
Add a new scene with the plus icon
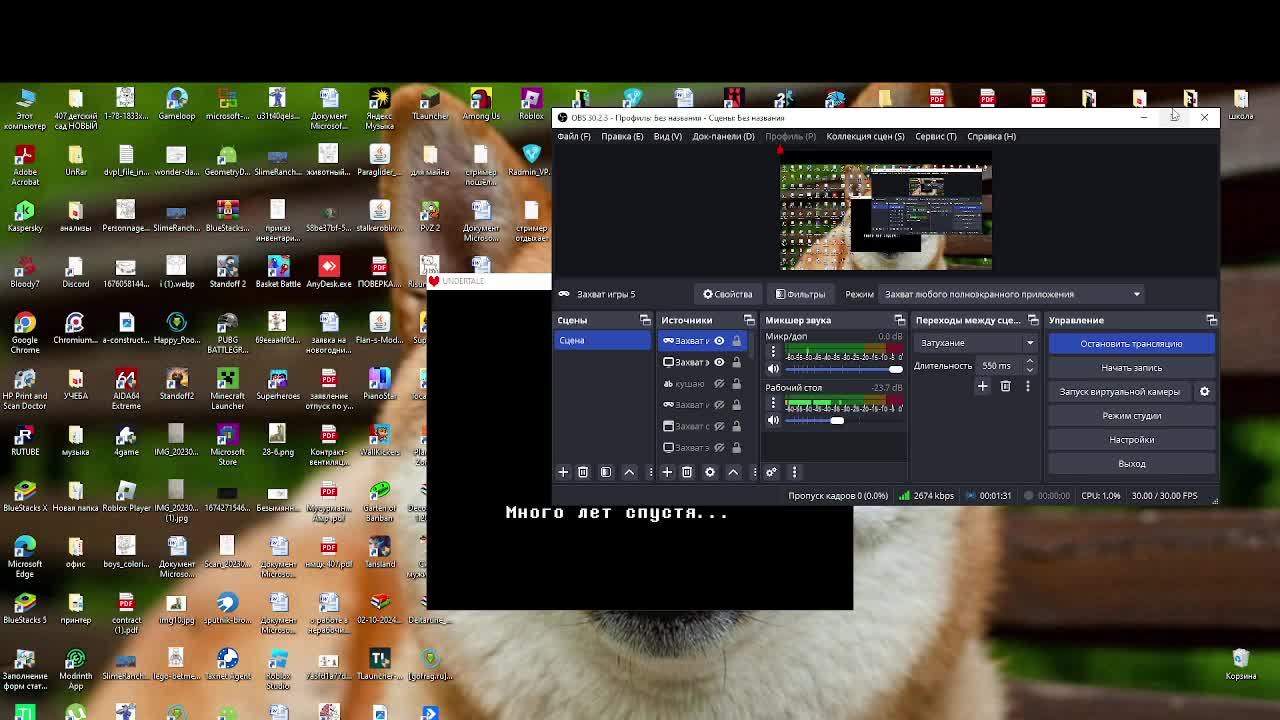coord(563,472)
